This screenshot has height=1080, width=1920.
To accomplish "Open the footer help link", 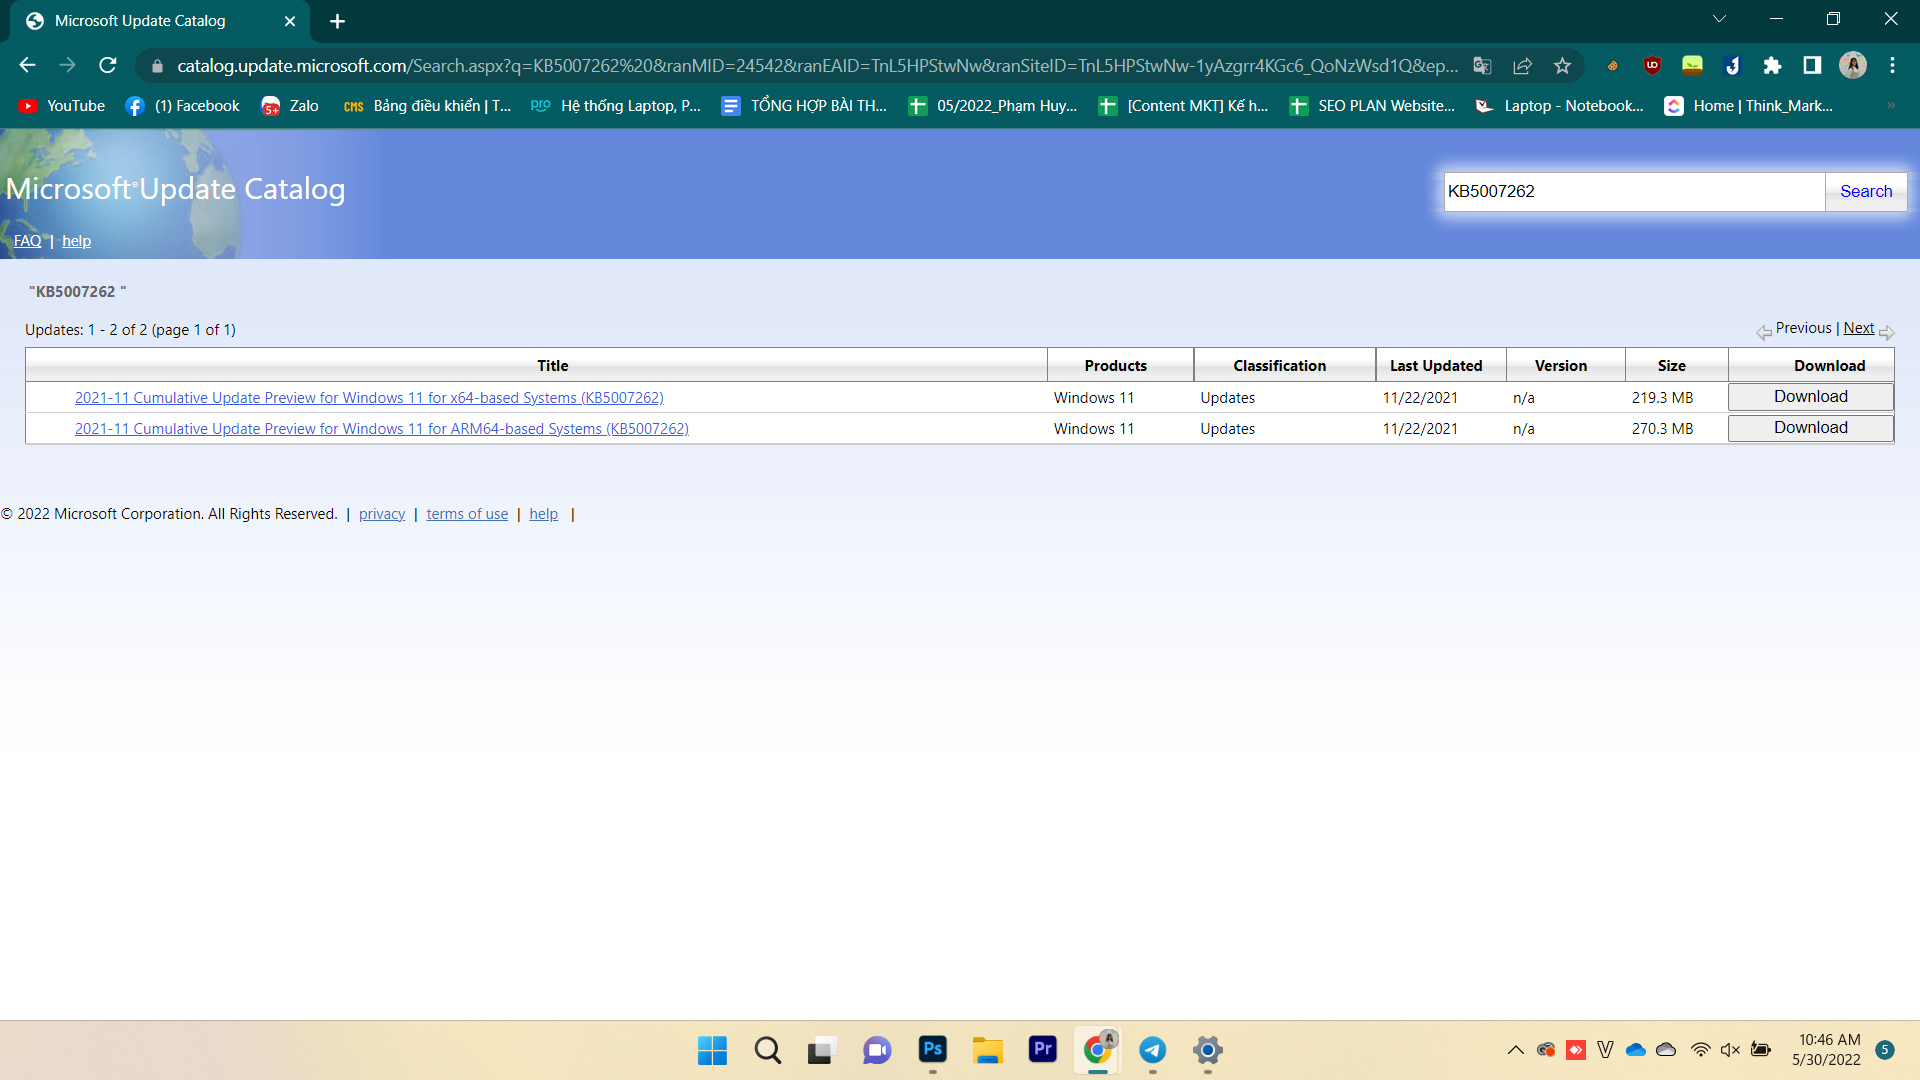I will 544,514.
